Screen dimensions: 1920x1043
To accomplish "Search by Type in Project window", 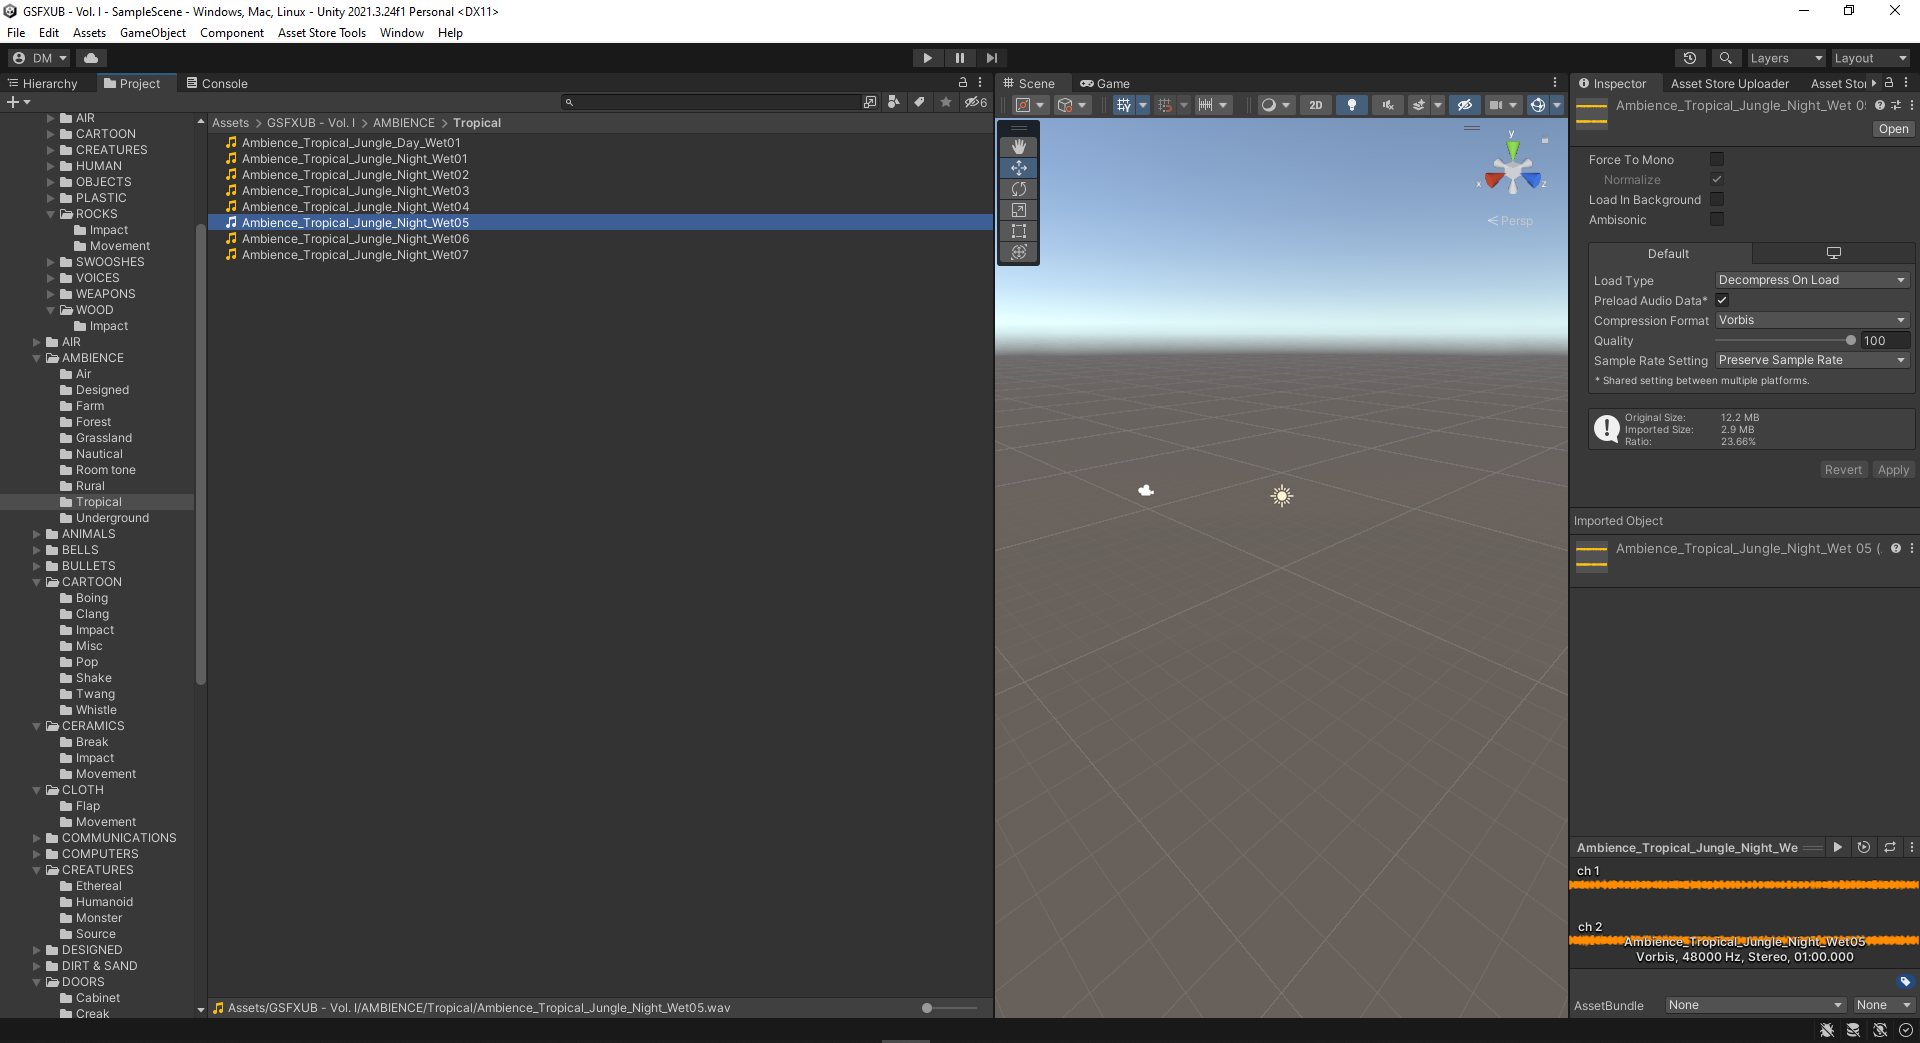I will pos(893,102).
